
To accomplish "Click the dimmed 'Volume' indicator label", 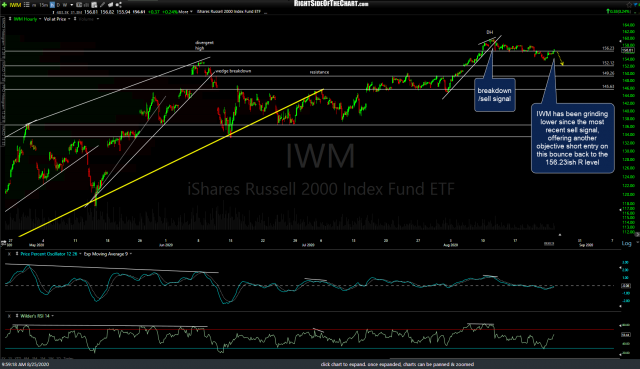I will [86, 19].
